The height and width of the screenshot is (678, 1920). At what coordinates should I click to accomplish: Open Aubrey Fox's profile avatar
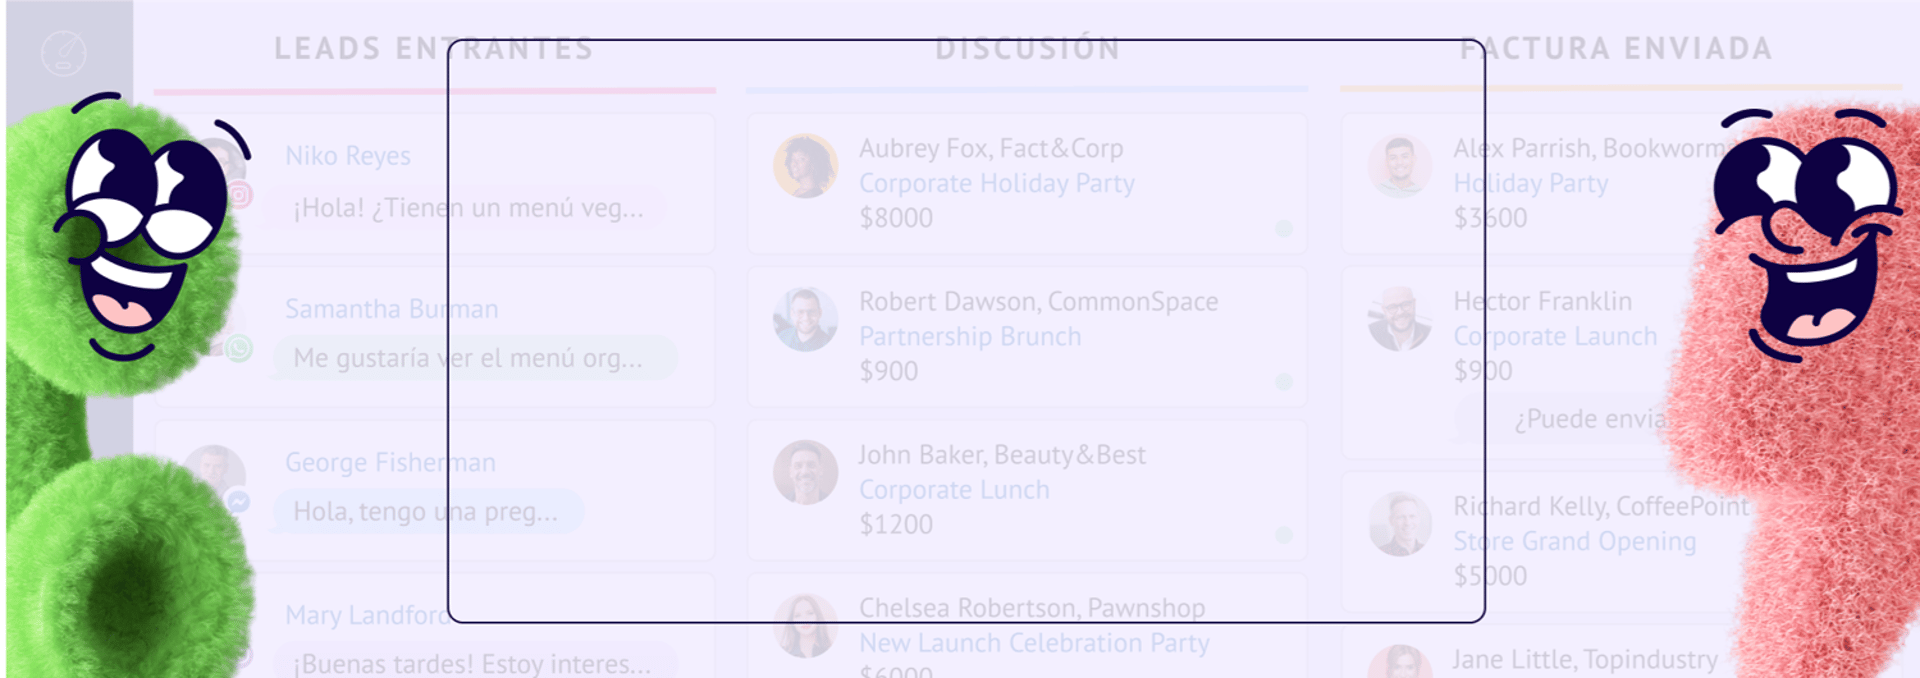point(805,166)
